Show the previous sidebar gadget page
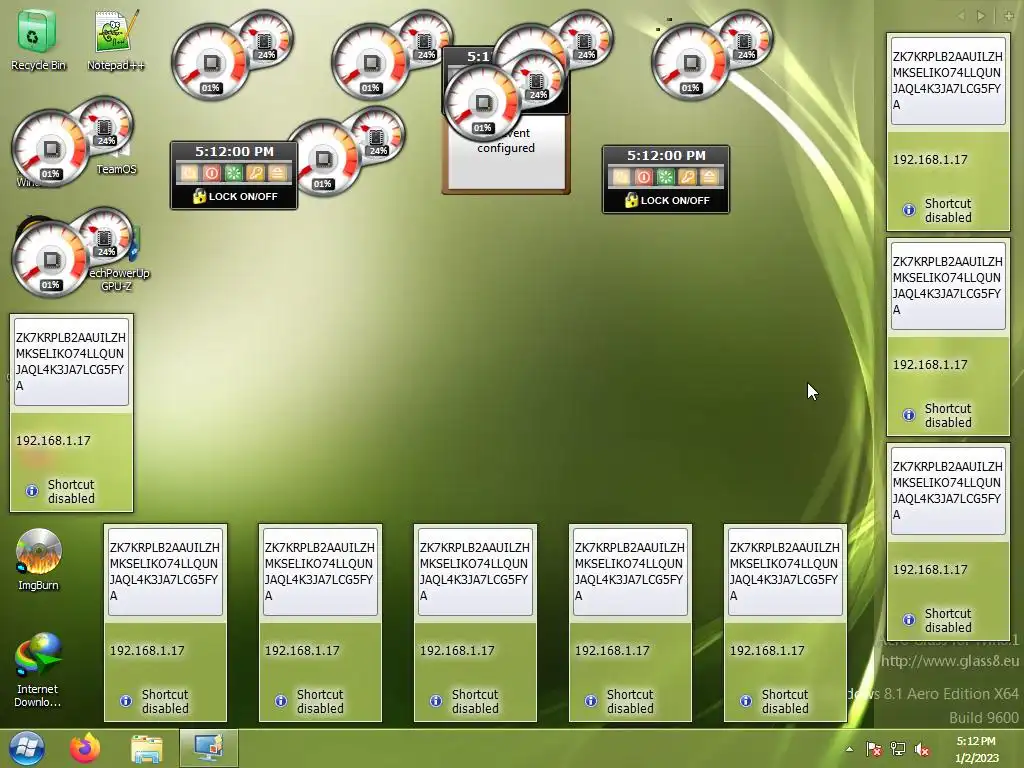1024x768 pixels. coord(961,16)
